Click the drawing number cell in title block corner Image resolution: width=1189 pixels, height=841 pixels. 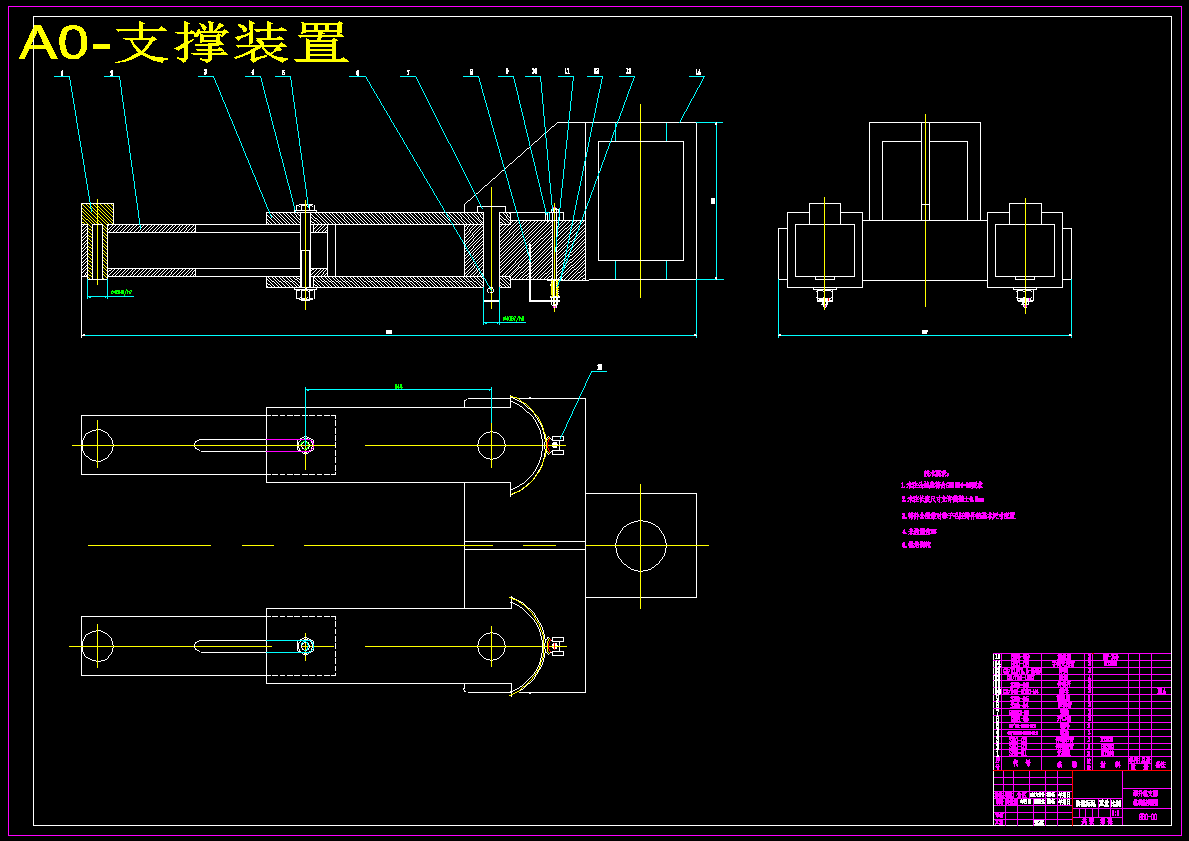point(1147,817)
